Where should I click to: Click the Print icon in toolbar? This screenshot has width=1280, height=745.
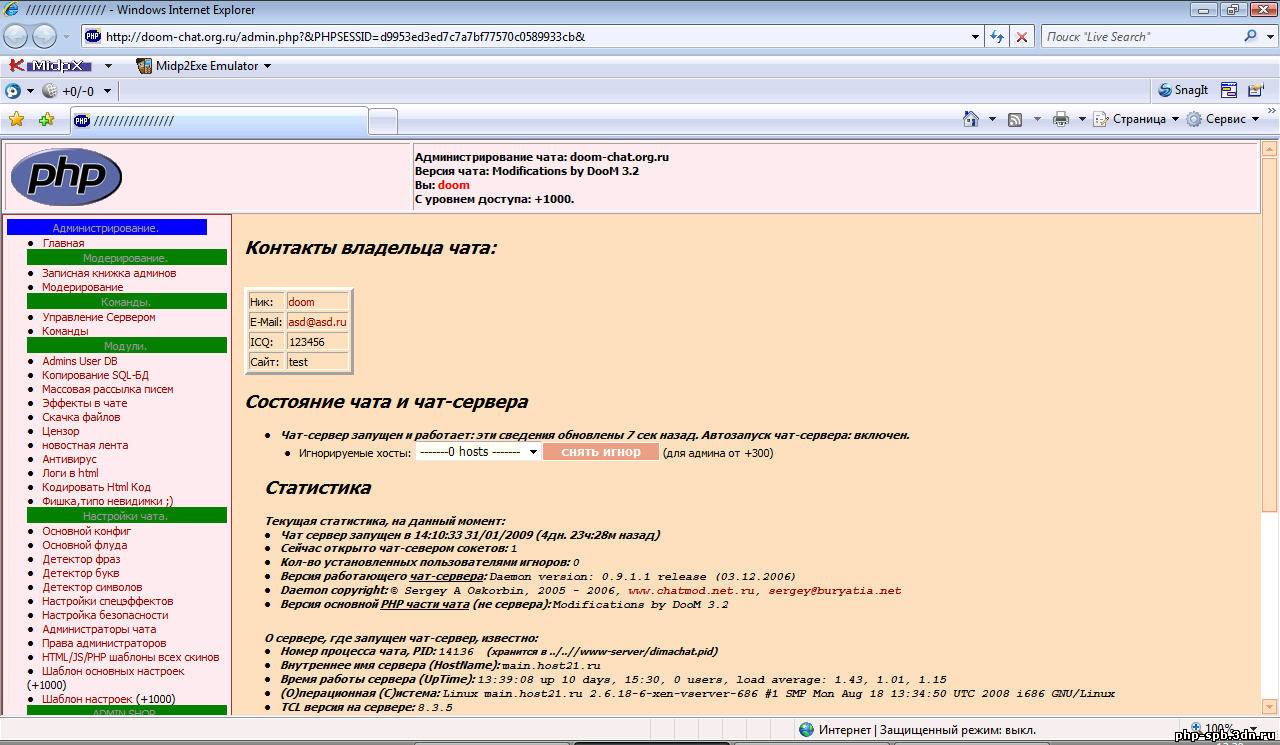[1060, 119]
